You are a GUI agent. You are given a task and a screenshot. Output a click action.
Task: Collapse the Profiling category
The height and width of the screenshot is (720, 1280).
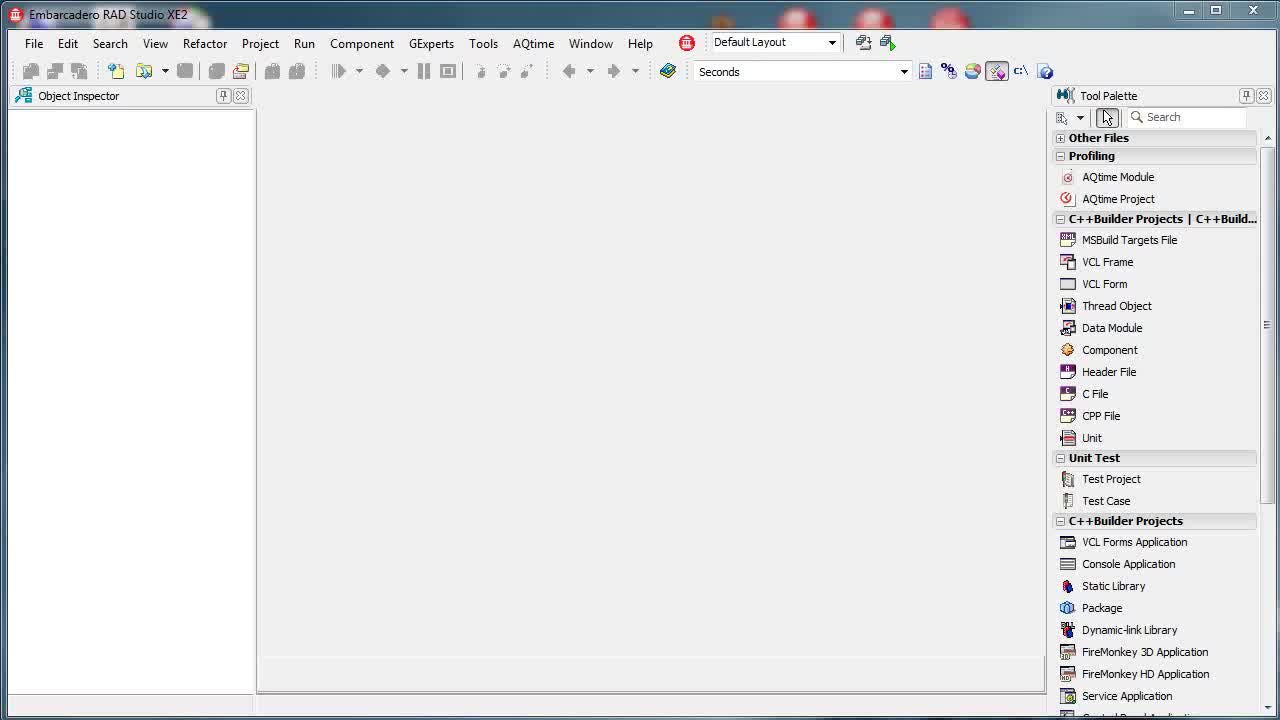(x=1061, y=156)
